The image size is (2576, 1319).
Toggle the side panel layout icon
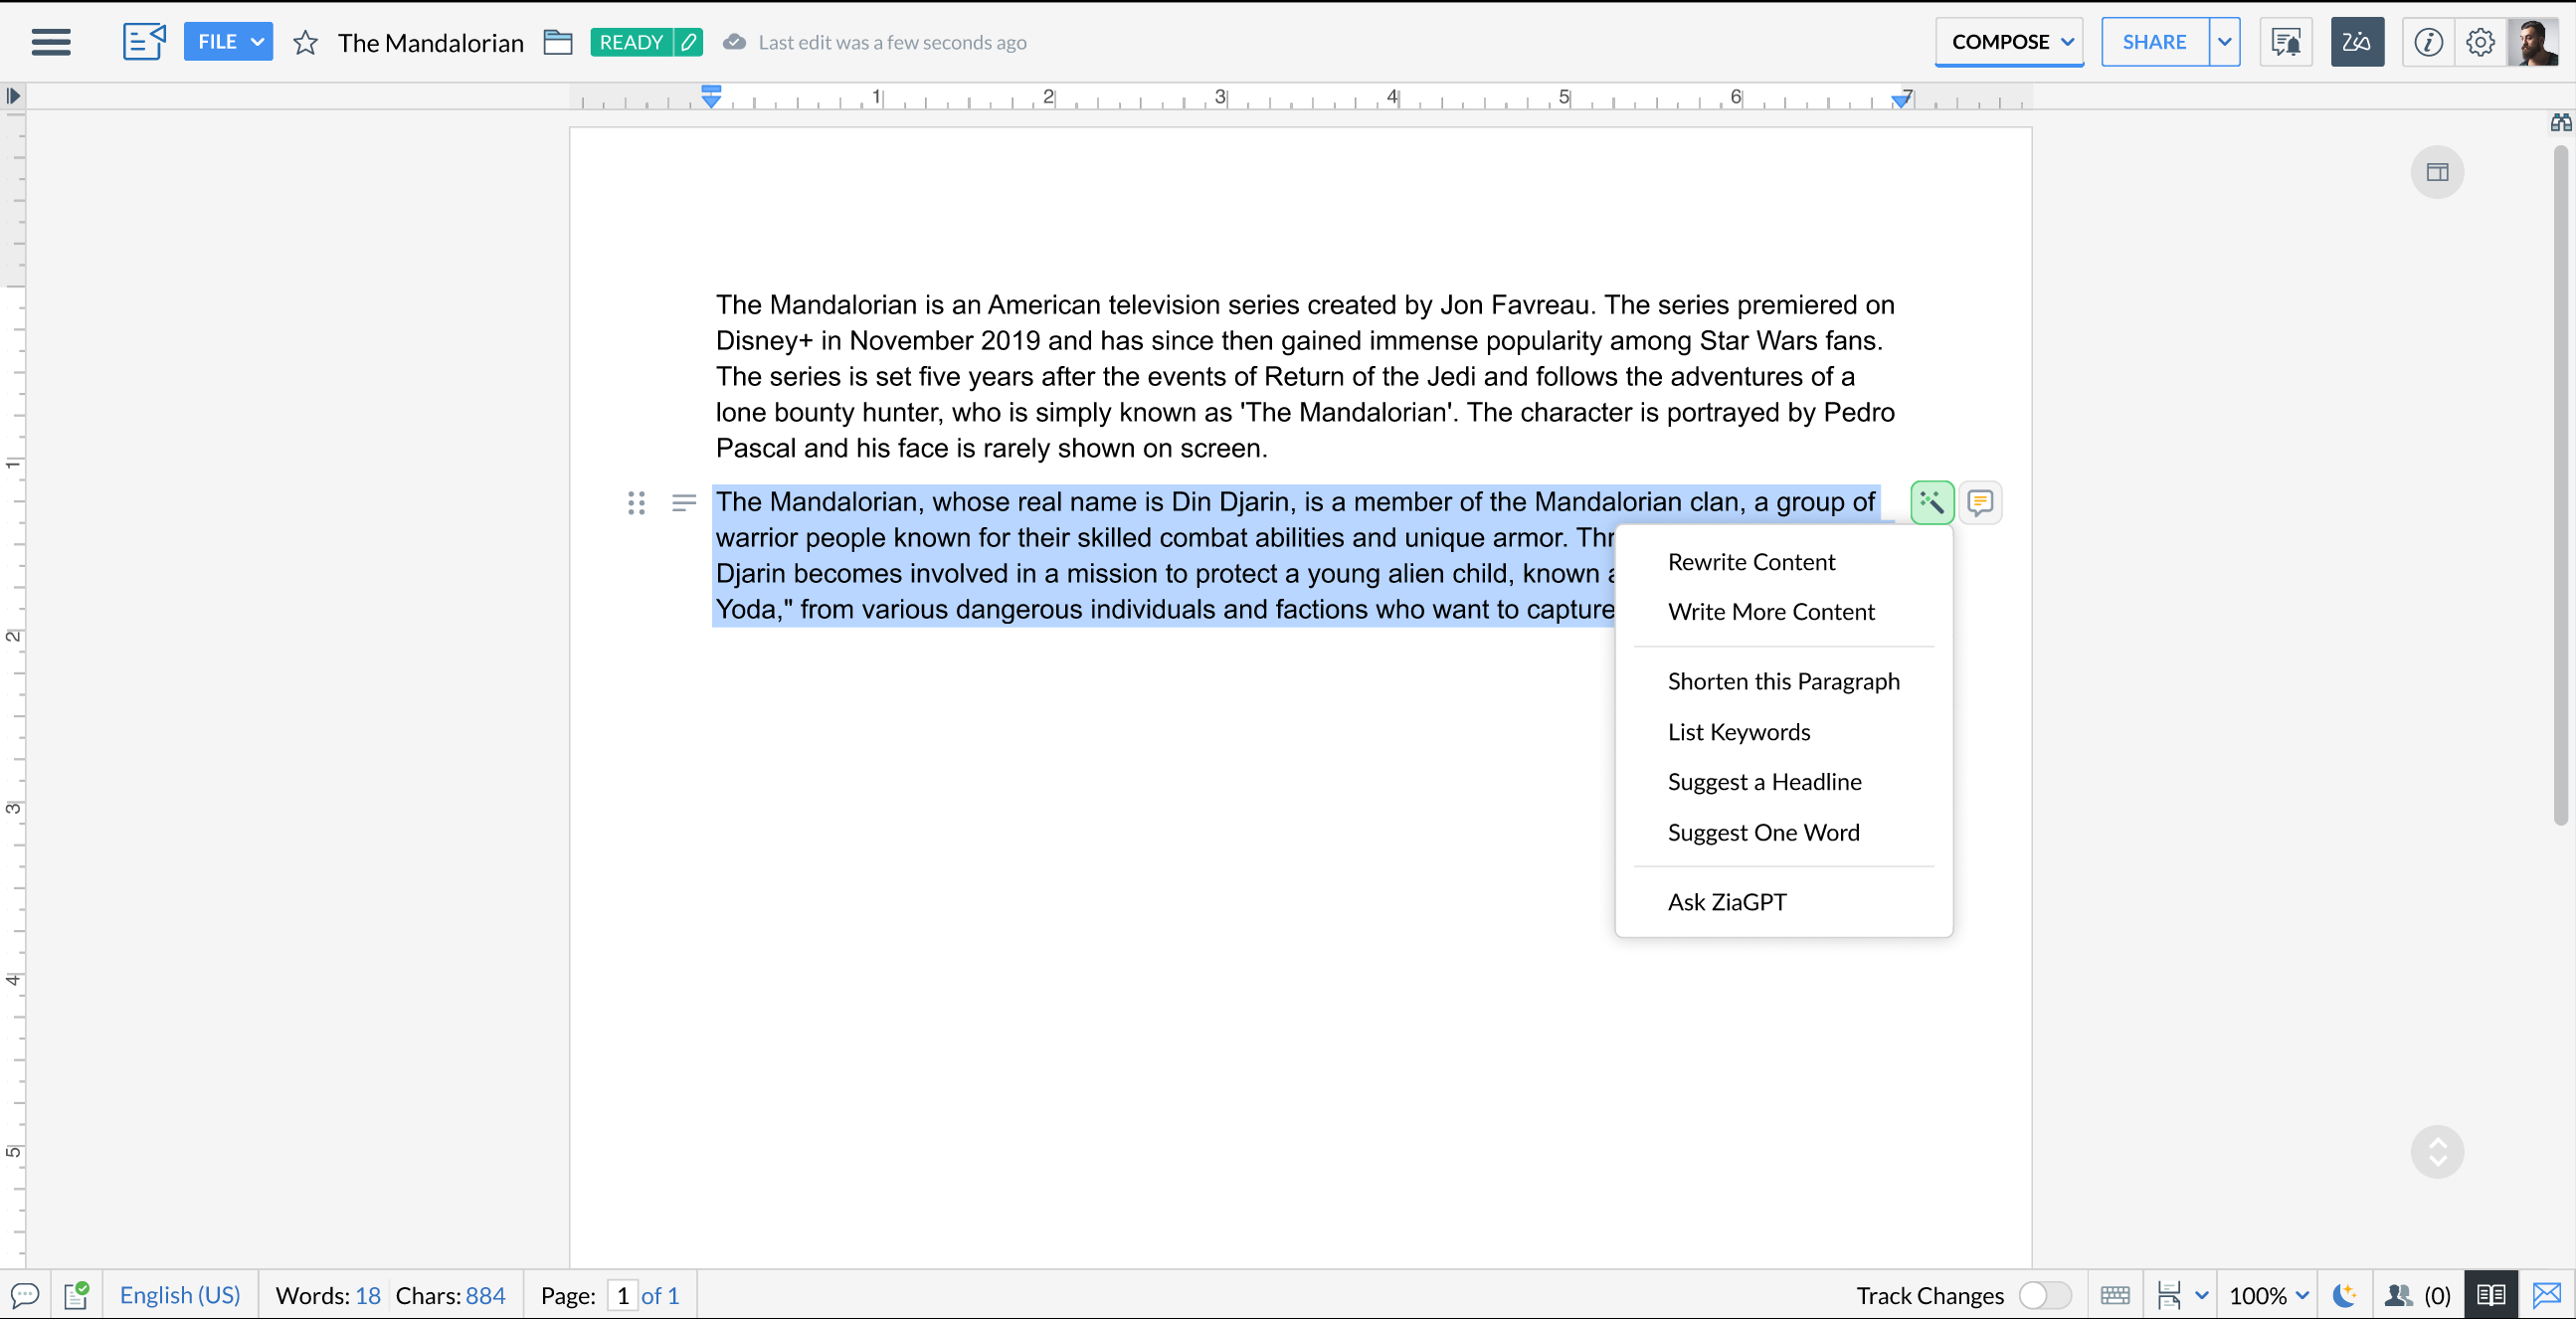pos(2437,172)
